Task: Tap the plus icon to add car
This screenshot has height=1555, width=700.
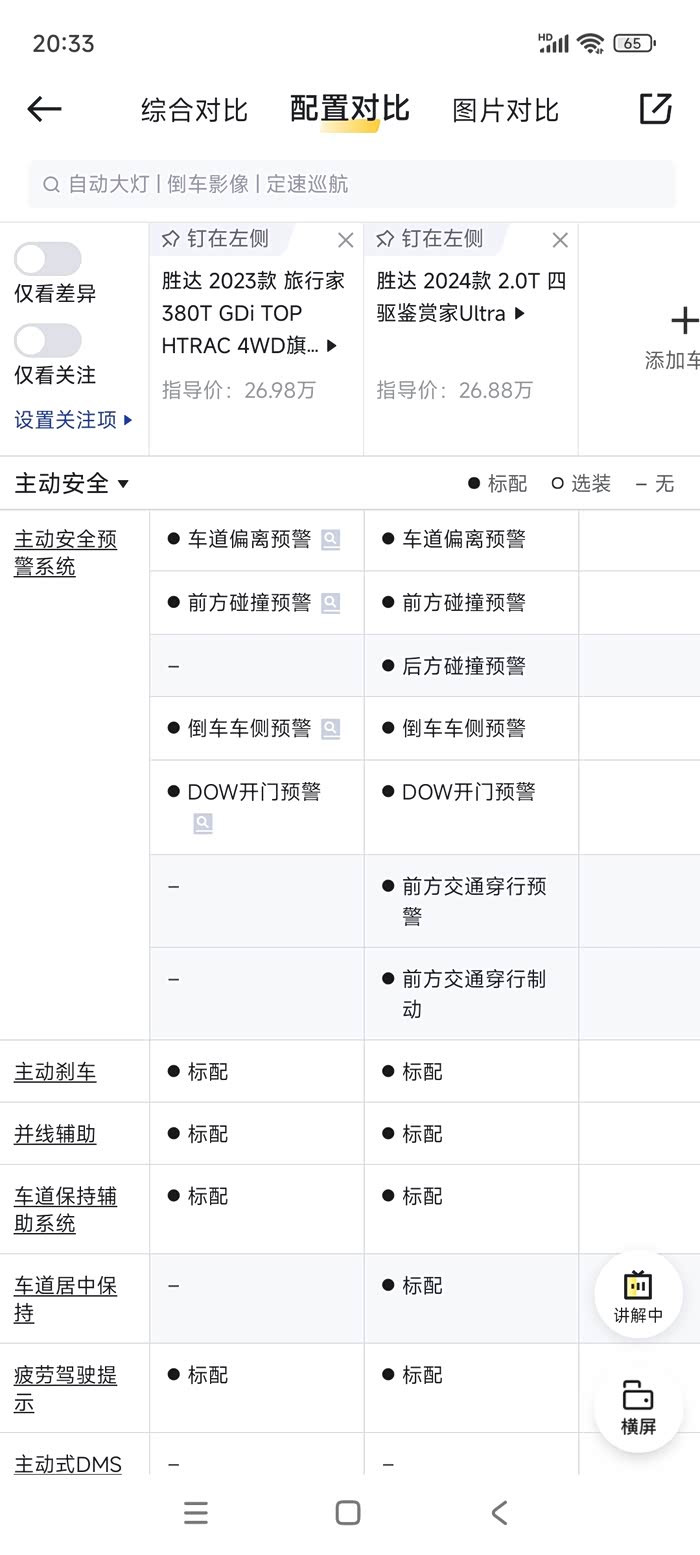Action: 684,321
